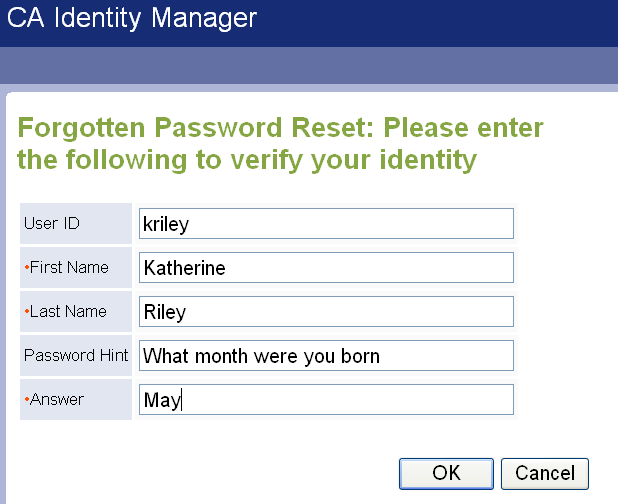Click the Password Hint text field

point(326,355)
